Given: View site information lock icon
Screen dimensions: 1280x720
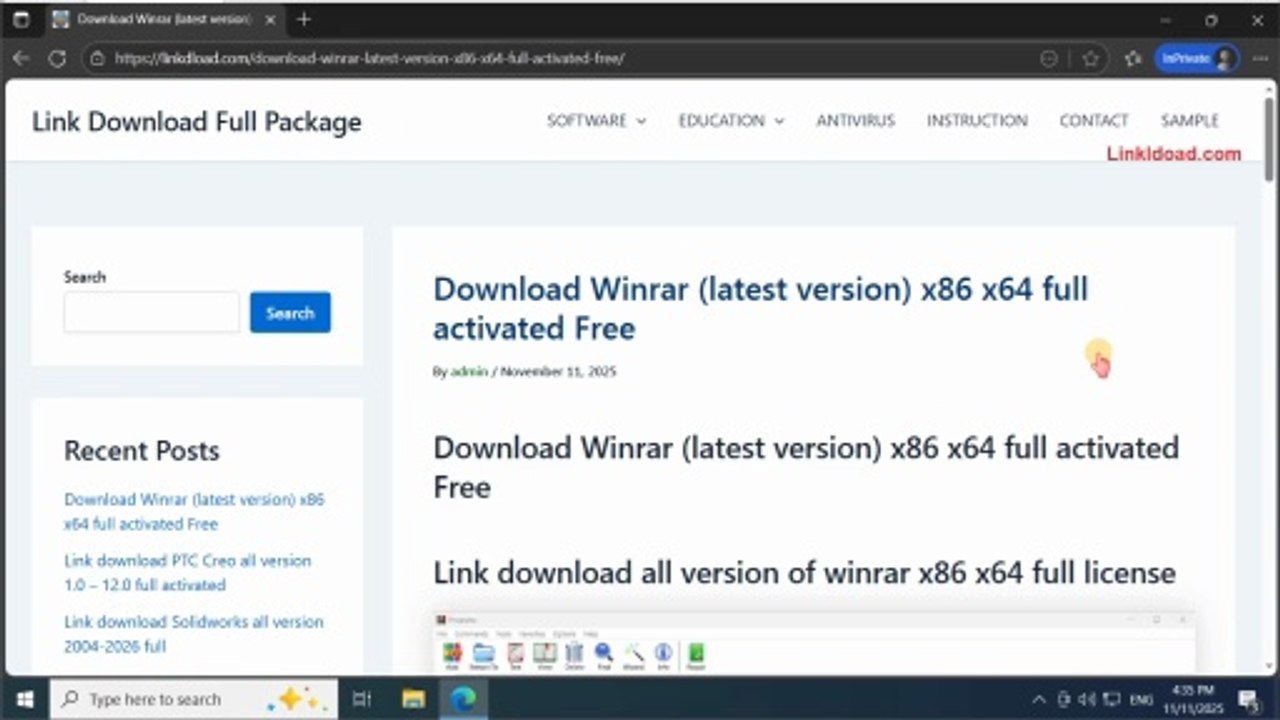Looking at the screenshot, I should [97, 58].
